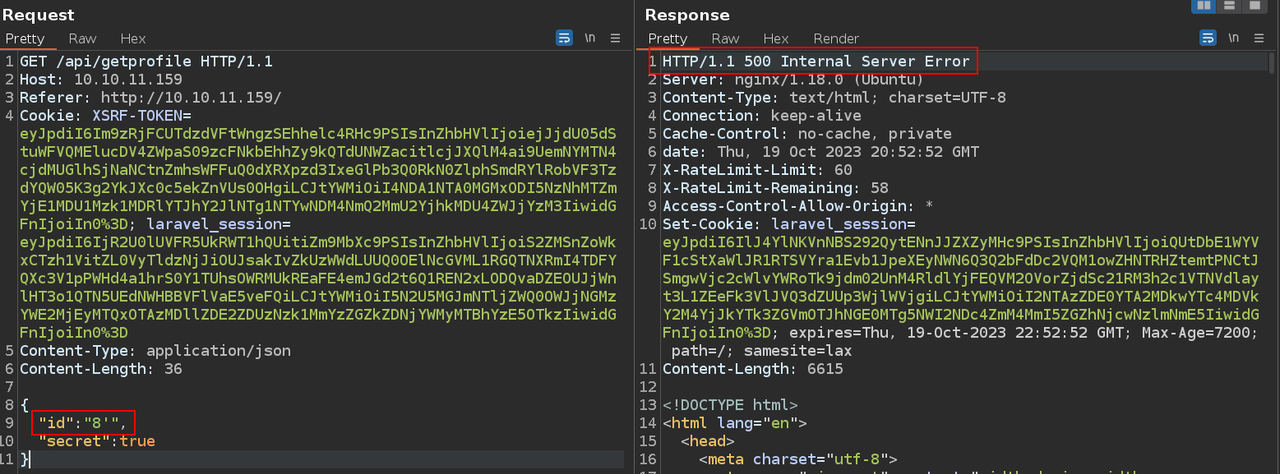The image size is (1280, 474).
Task: Switch Request view to Hex tab
Action: click(x=133, y=39)
